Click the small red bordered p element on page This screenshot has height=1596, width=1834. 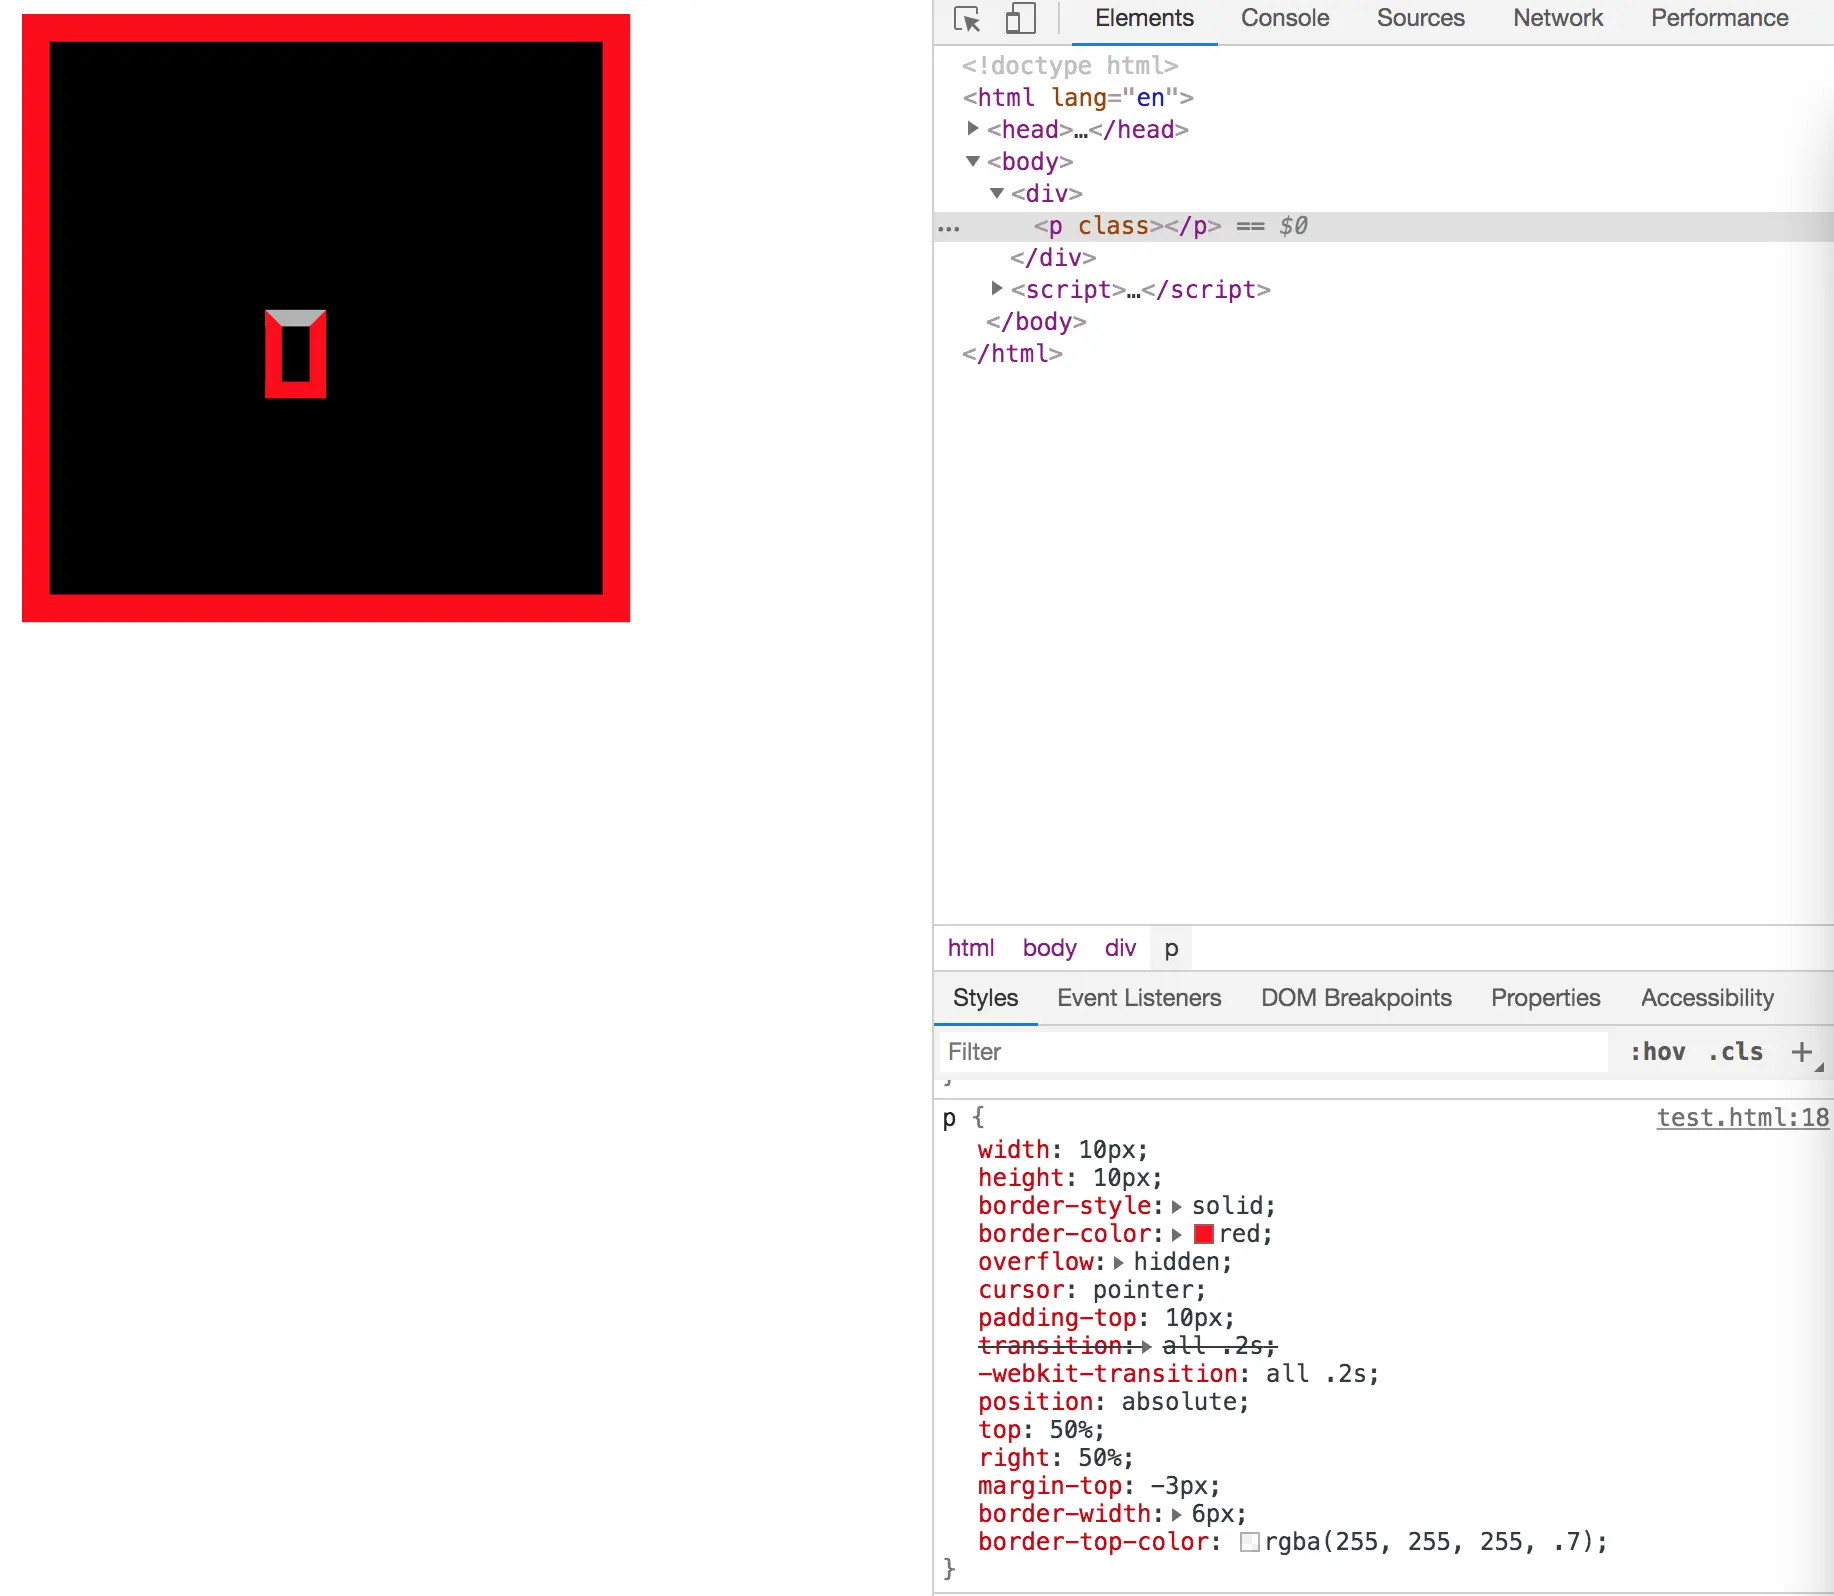coord(295,354)
